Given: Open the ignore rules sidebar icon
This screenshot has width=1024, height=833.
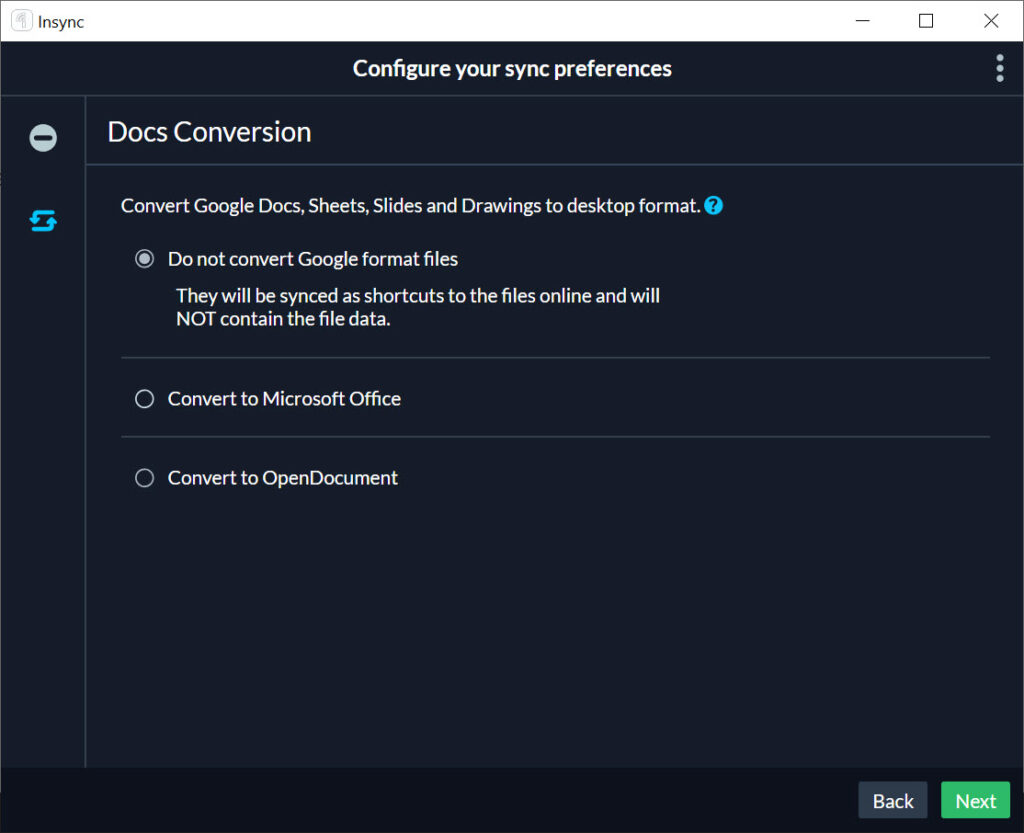Looking at the screenshot, I should pyautogui.click(x=43, y=138).
